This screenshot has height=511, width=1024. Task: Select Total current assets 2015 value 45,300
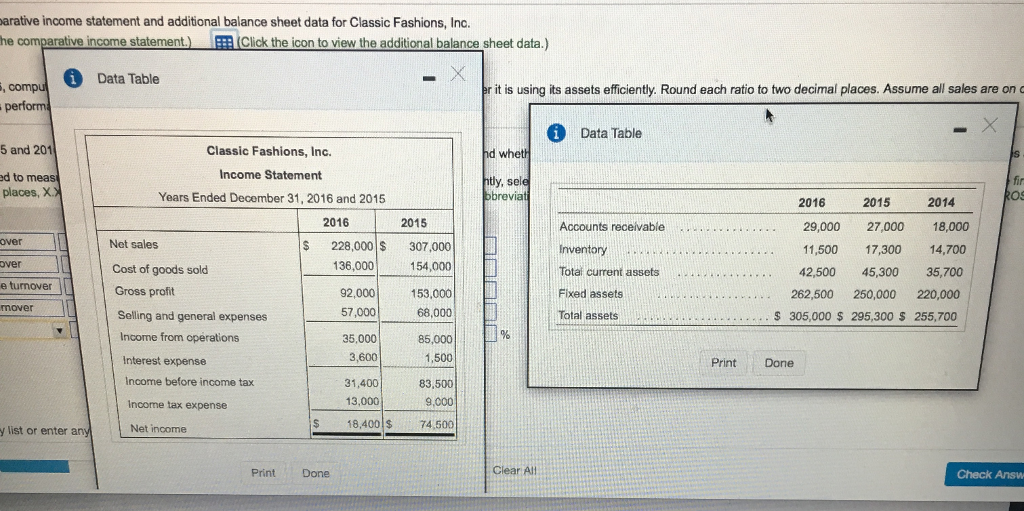pyautogui.click(x=879, y=272)
